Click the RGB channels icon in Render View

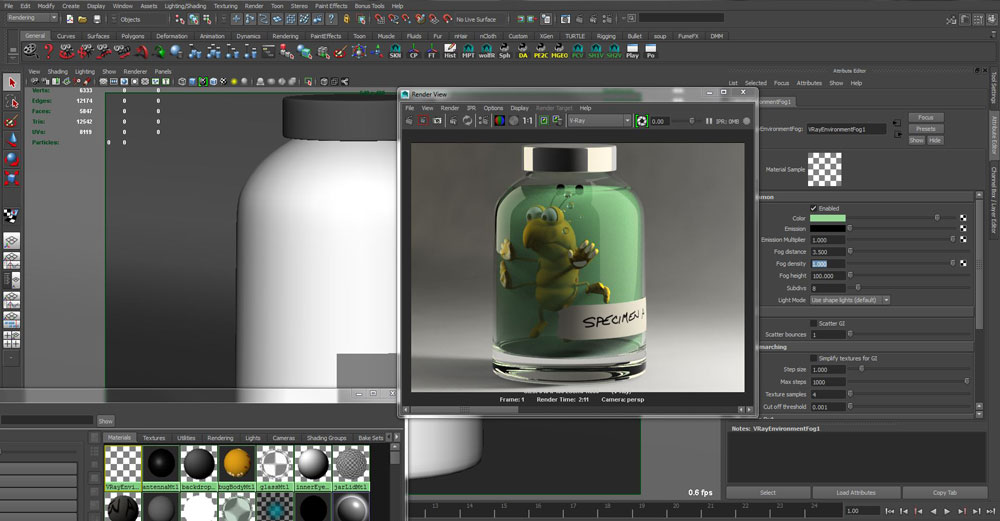coord(499,121)
